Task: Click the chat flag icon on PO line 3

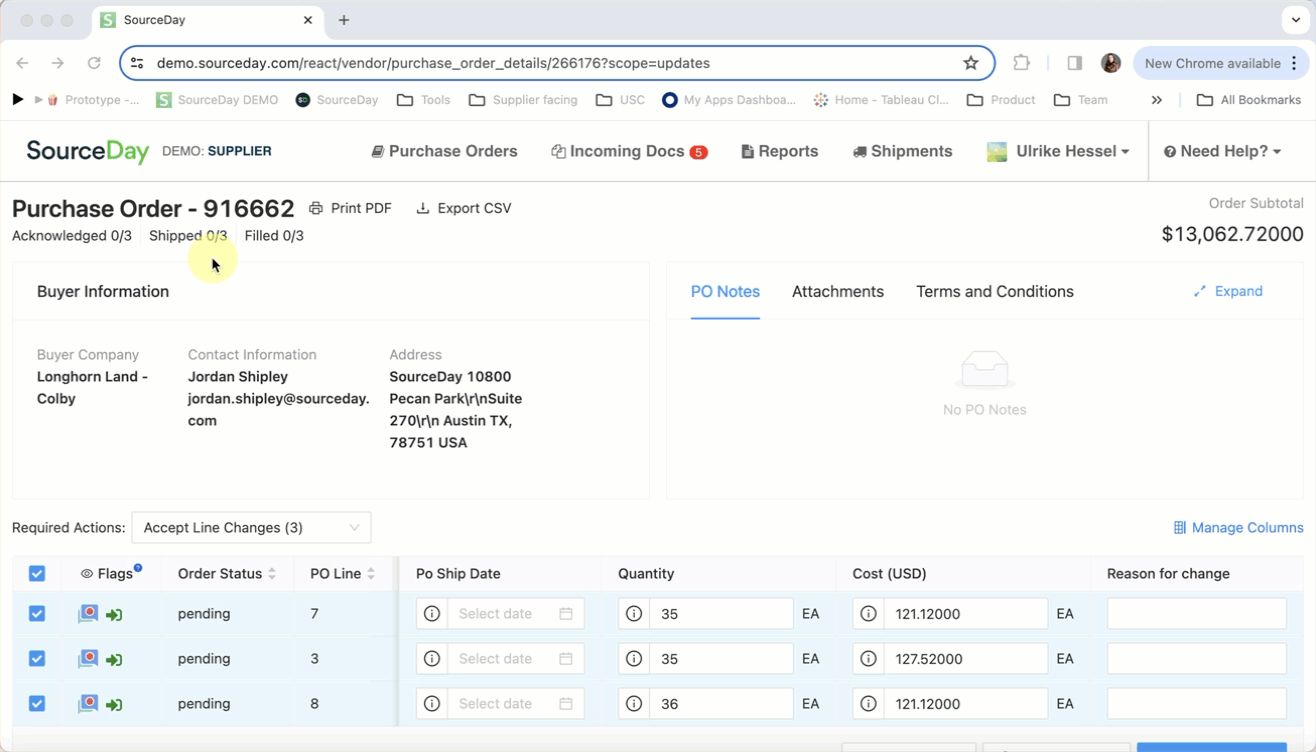Action: pos(88,659)
